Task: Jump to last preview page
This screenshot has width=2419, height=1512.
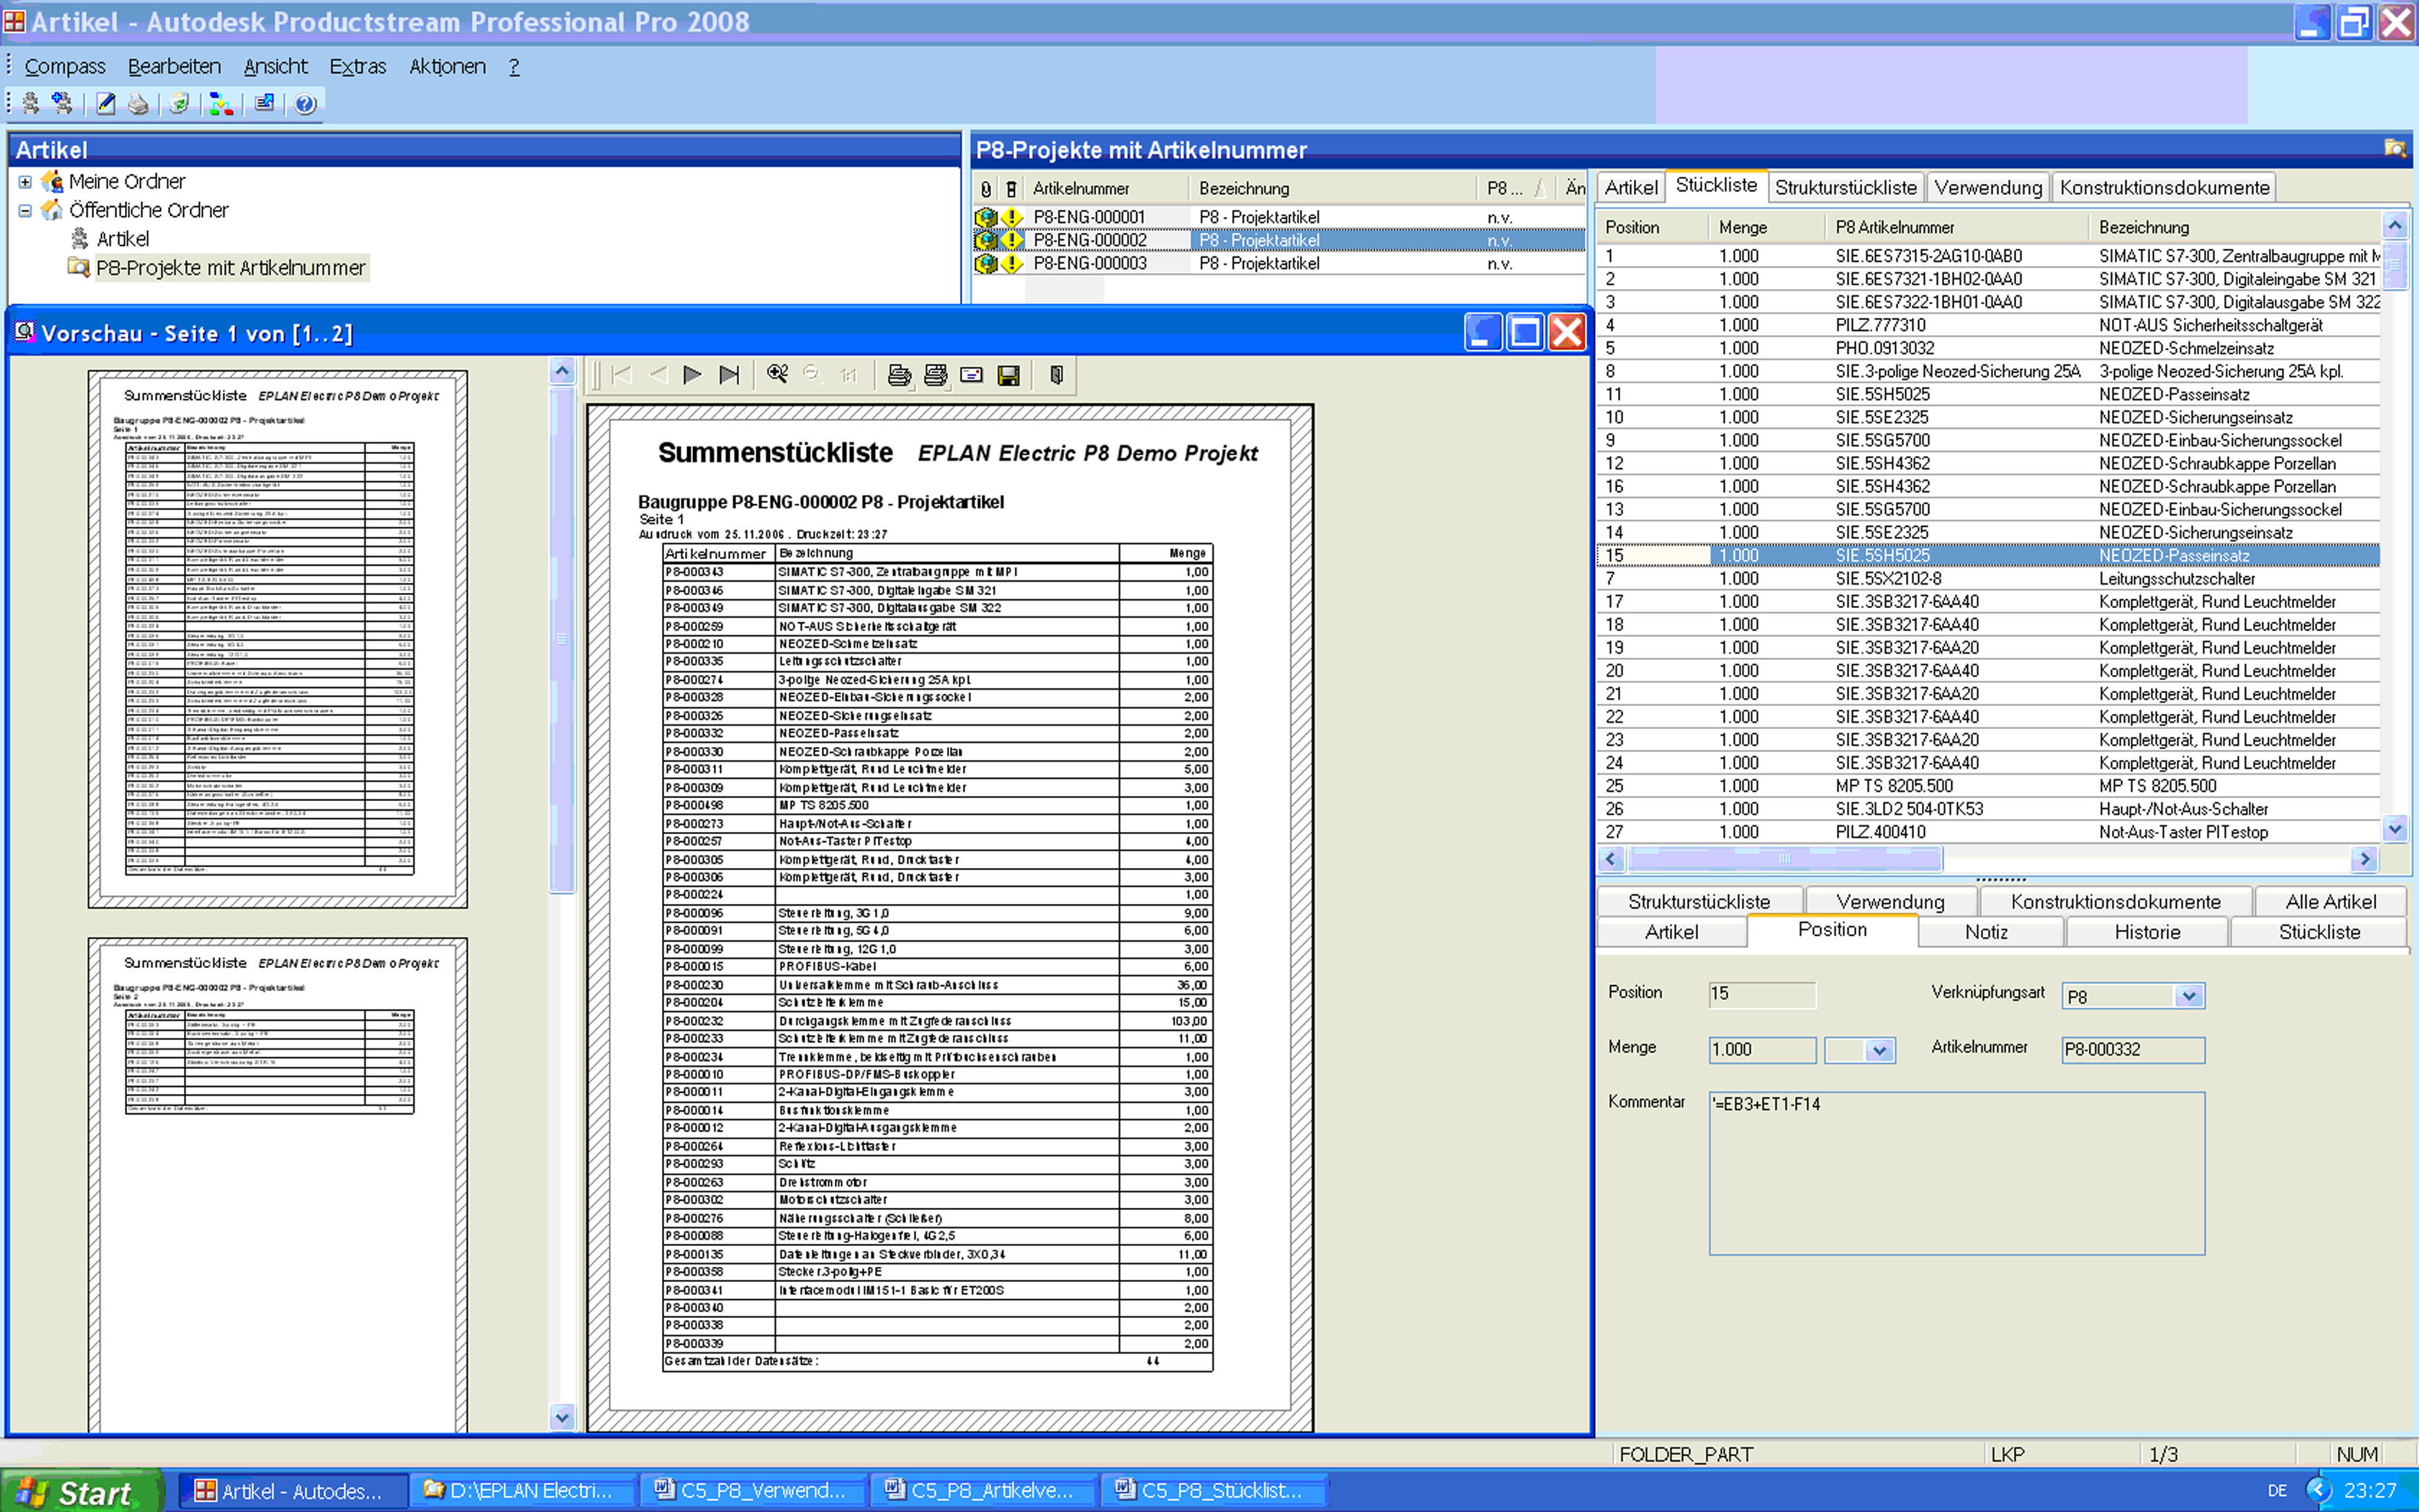Action: click(730, 375)
